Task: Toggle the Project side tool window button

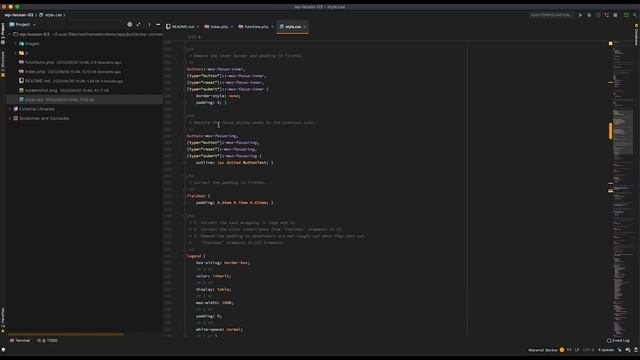Action: [x=3, y=33]
